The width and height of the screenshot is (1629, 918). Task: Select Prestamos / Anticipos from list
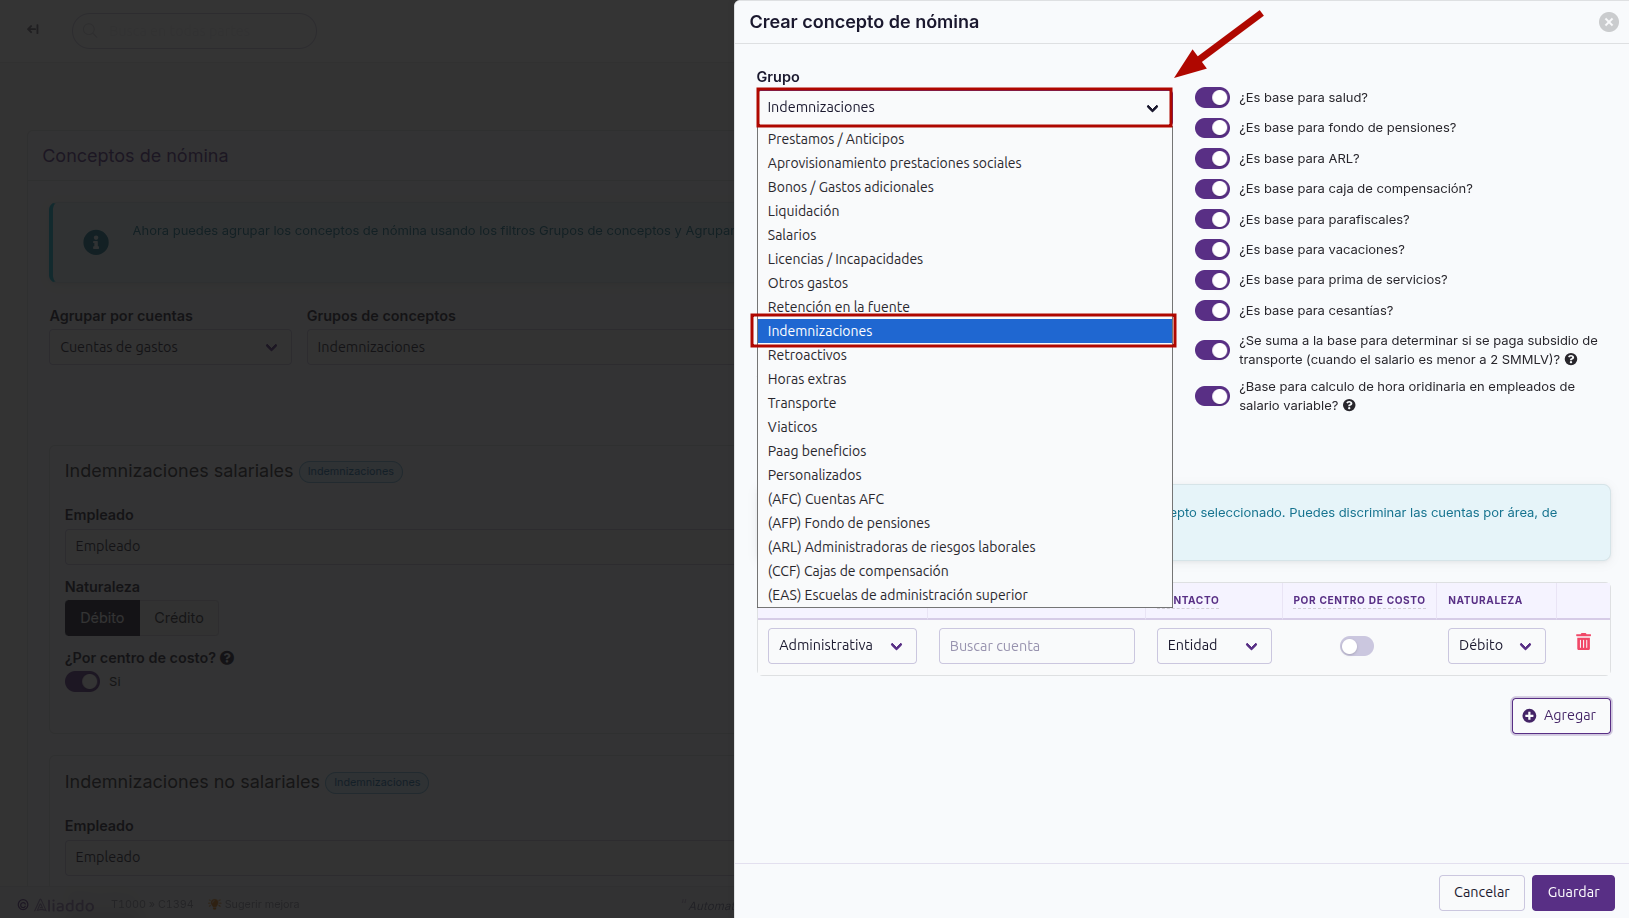(x=964, y=139)
